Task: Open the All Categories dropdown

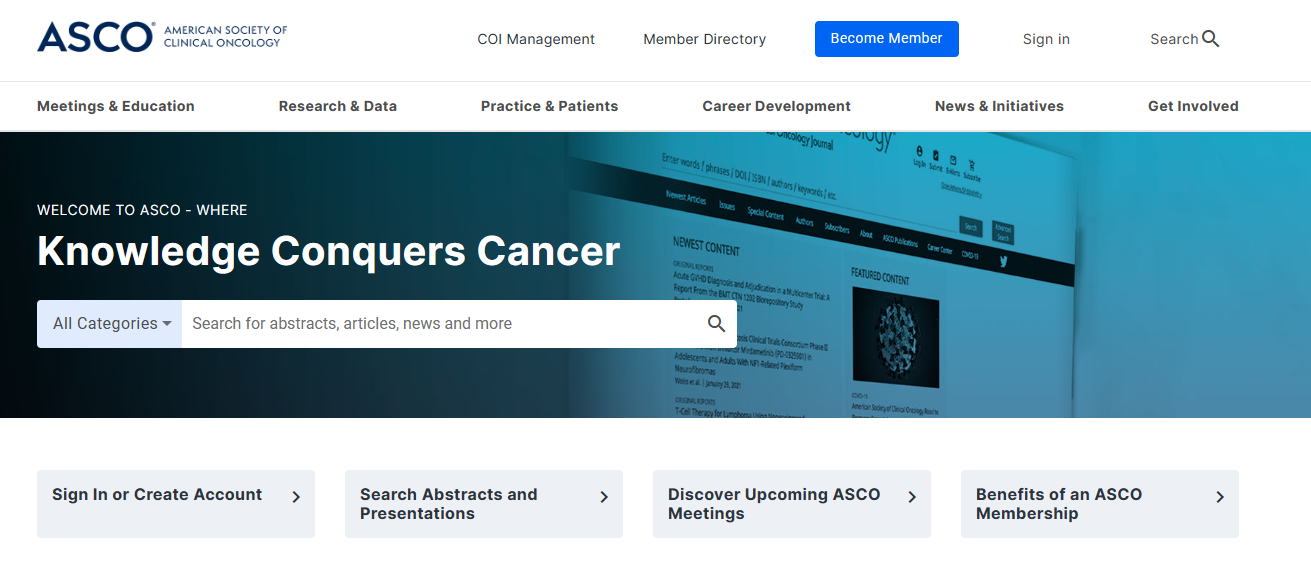Action: (x=110, y=324)
